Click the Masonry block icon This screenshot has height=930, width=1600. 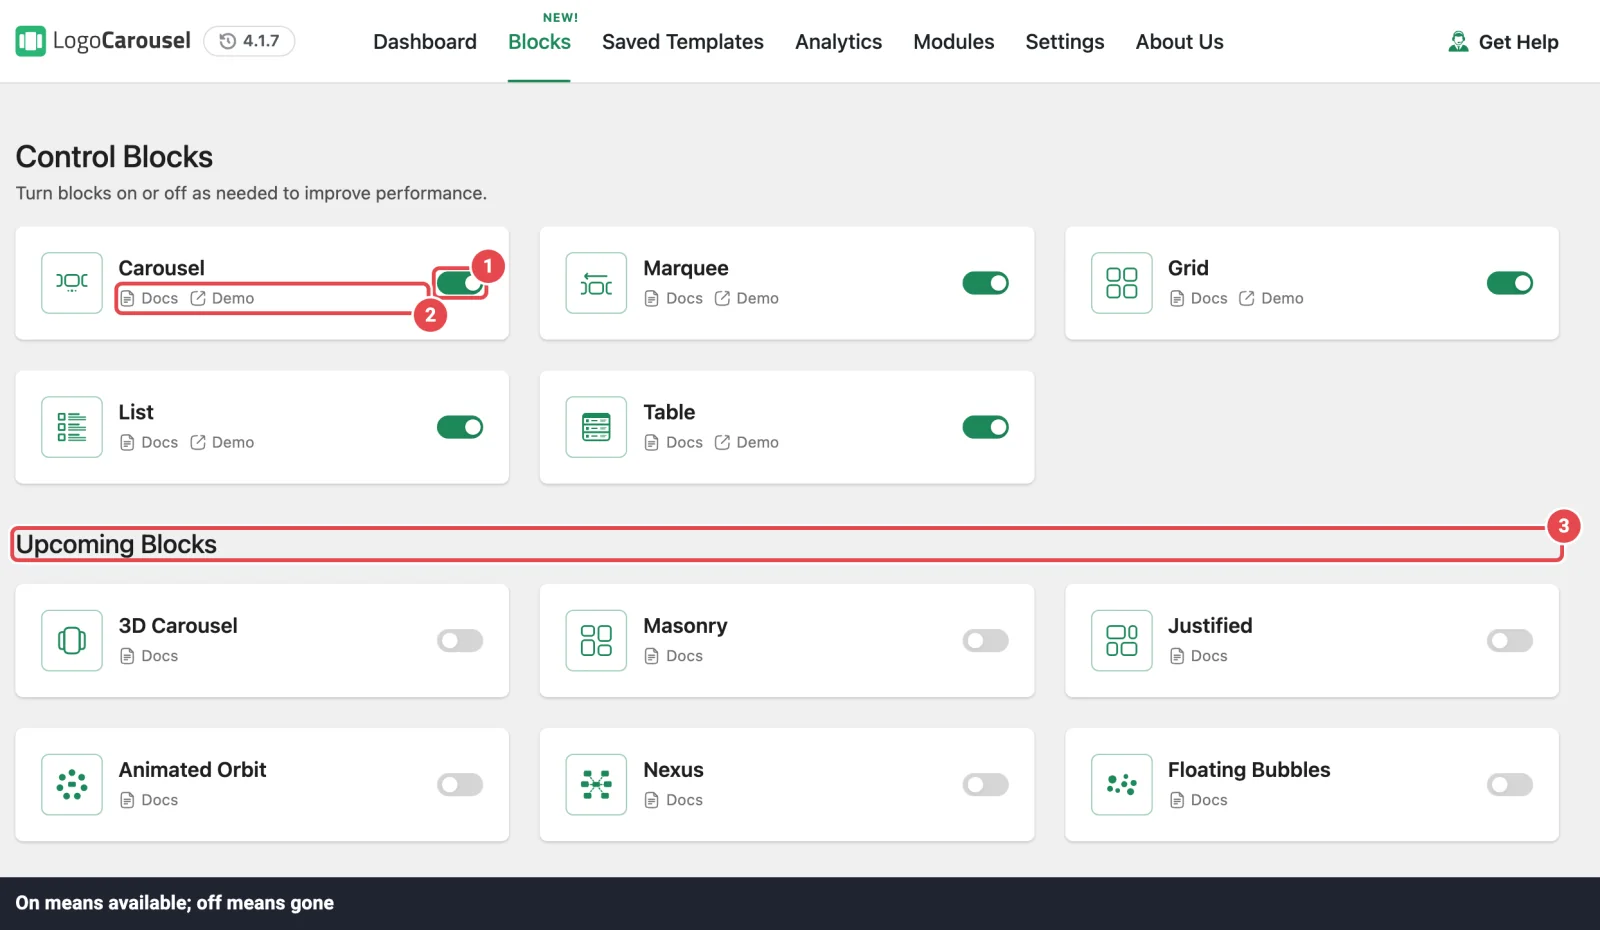click(x=596, y=640)
